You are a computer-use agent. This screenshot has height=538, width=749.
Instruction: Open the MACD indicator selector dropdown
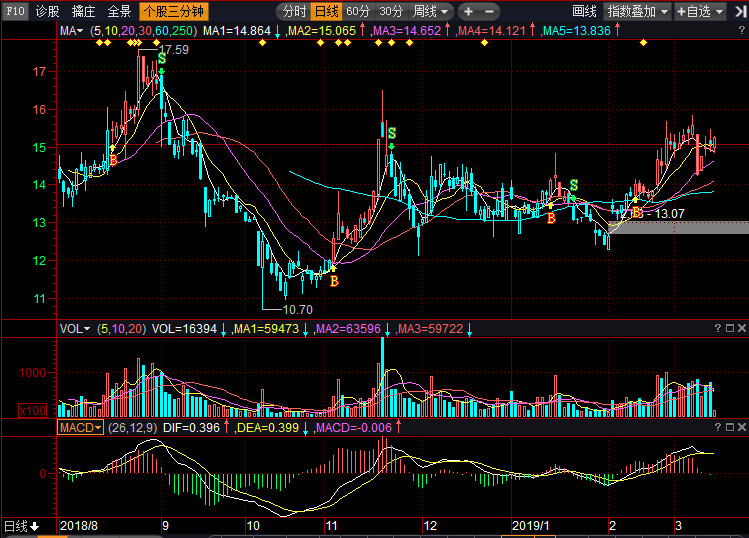tap(80, 427)
